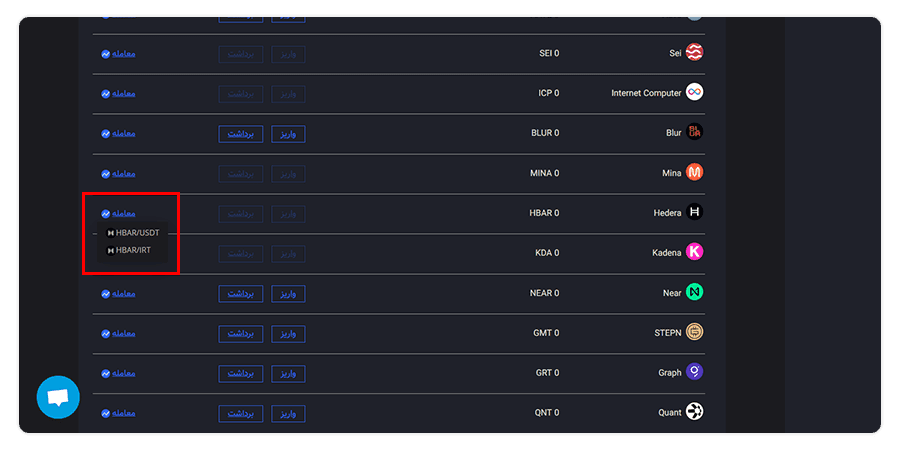Click the dimmed واریز button for ICP

(288, 94)
